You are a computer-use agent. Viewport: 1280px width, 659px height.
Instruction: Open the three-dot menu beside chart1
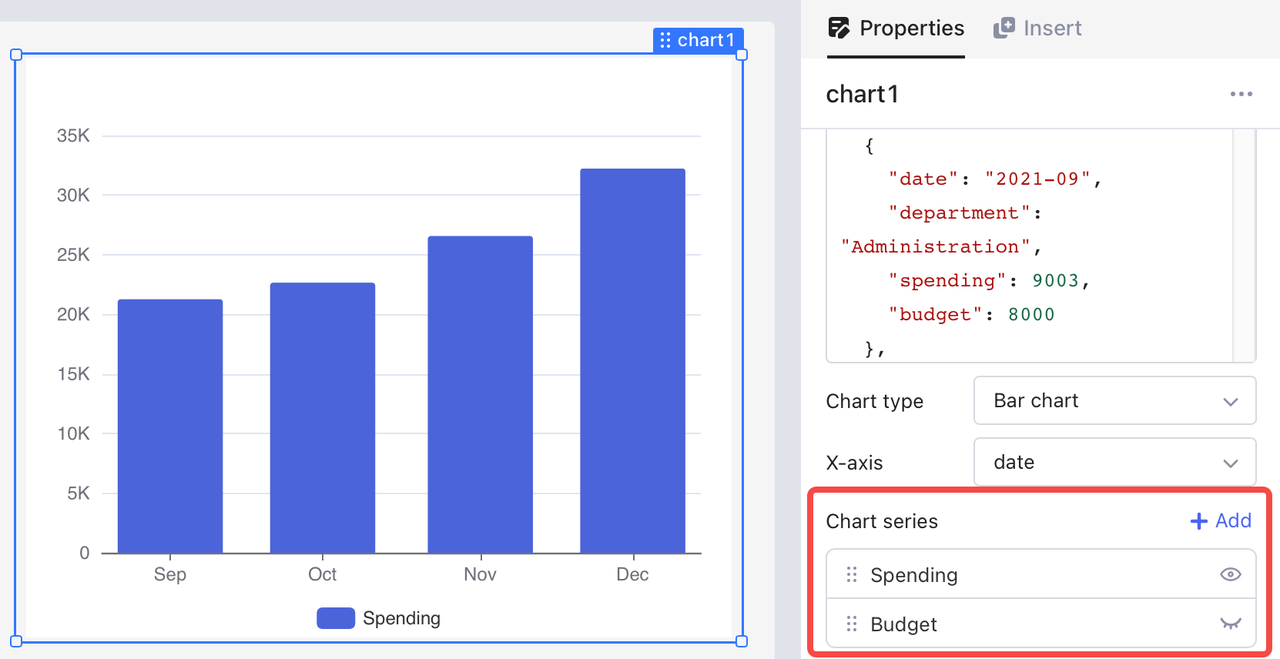coord(1241,94)
